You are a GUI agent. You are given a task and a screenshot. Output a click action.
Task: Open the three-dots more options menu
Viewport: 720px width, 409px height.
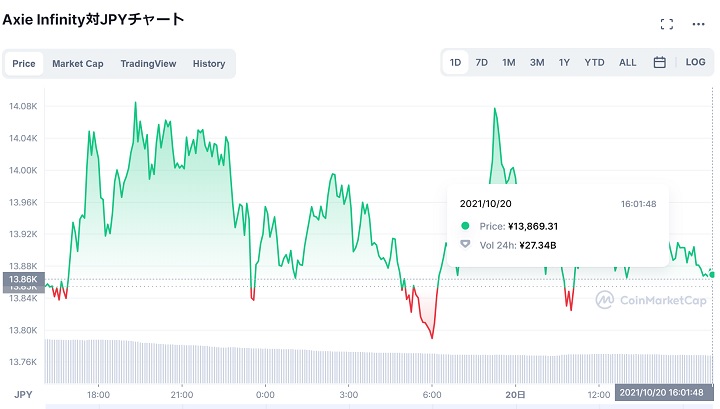(x=698, y=24)
